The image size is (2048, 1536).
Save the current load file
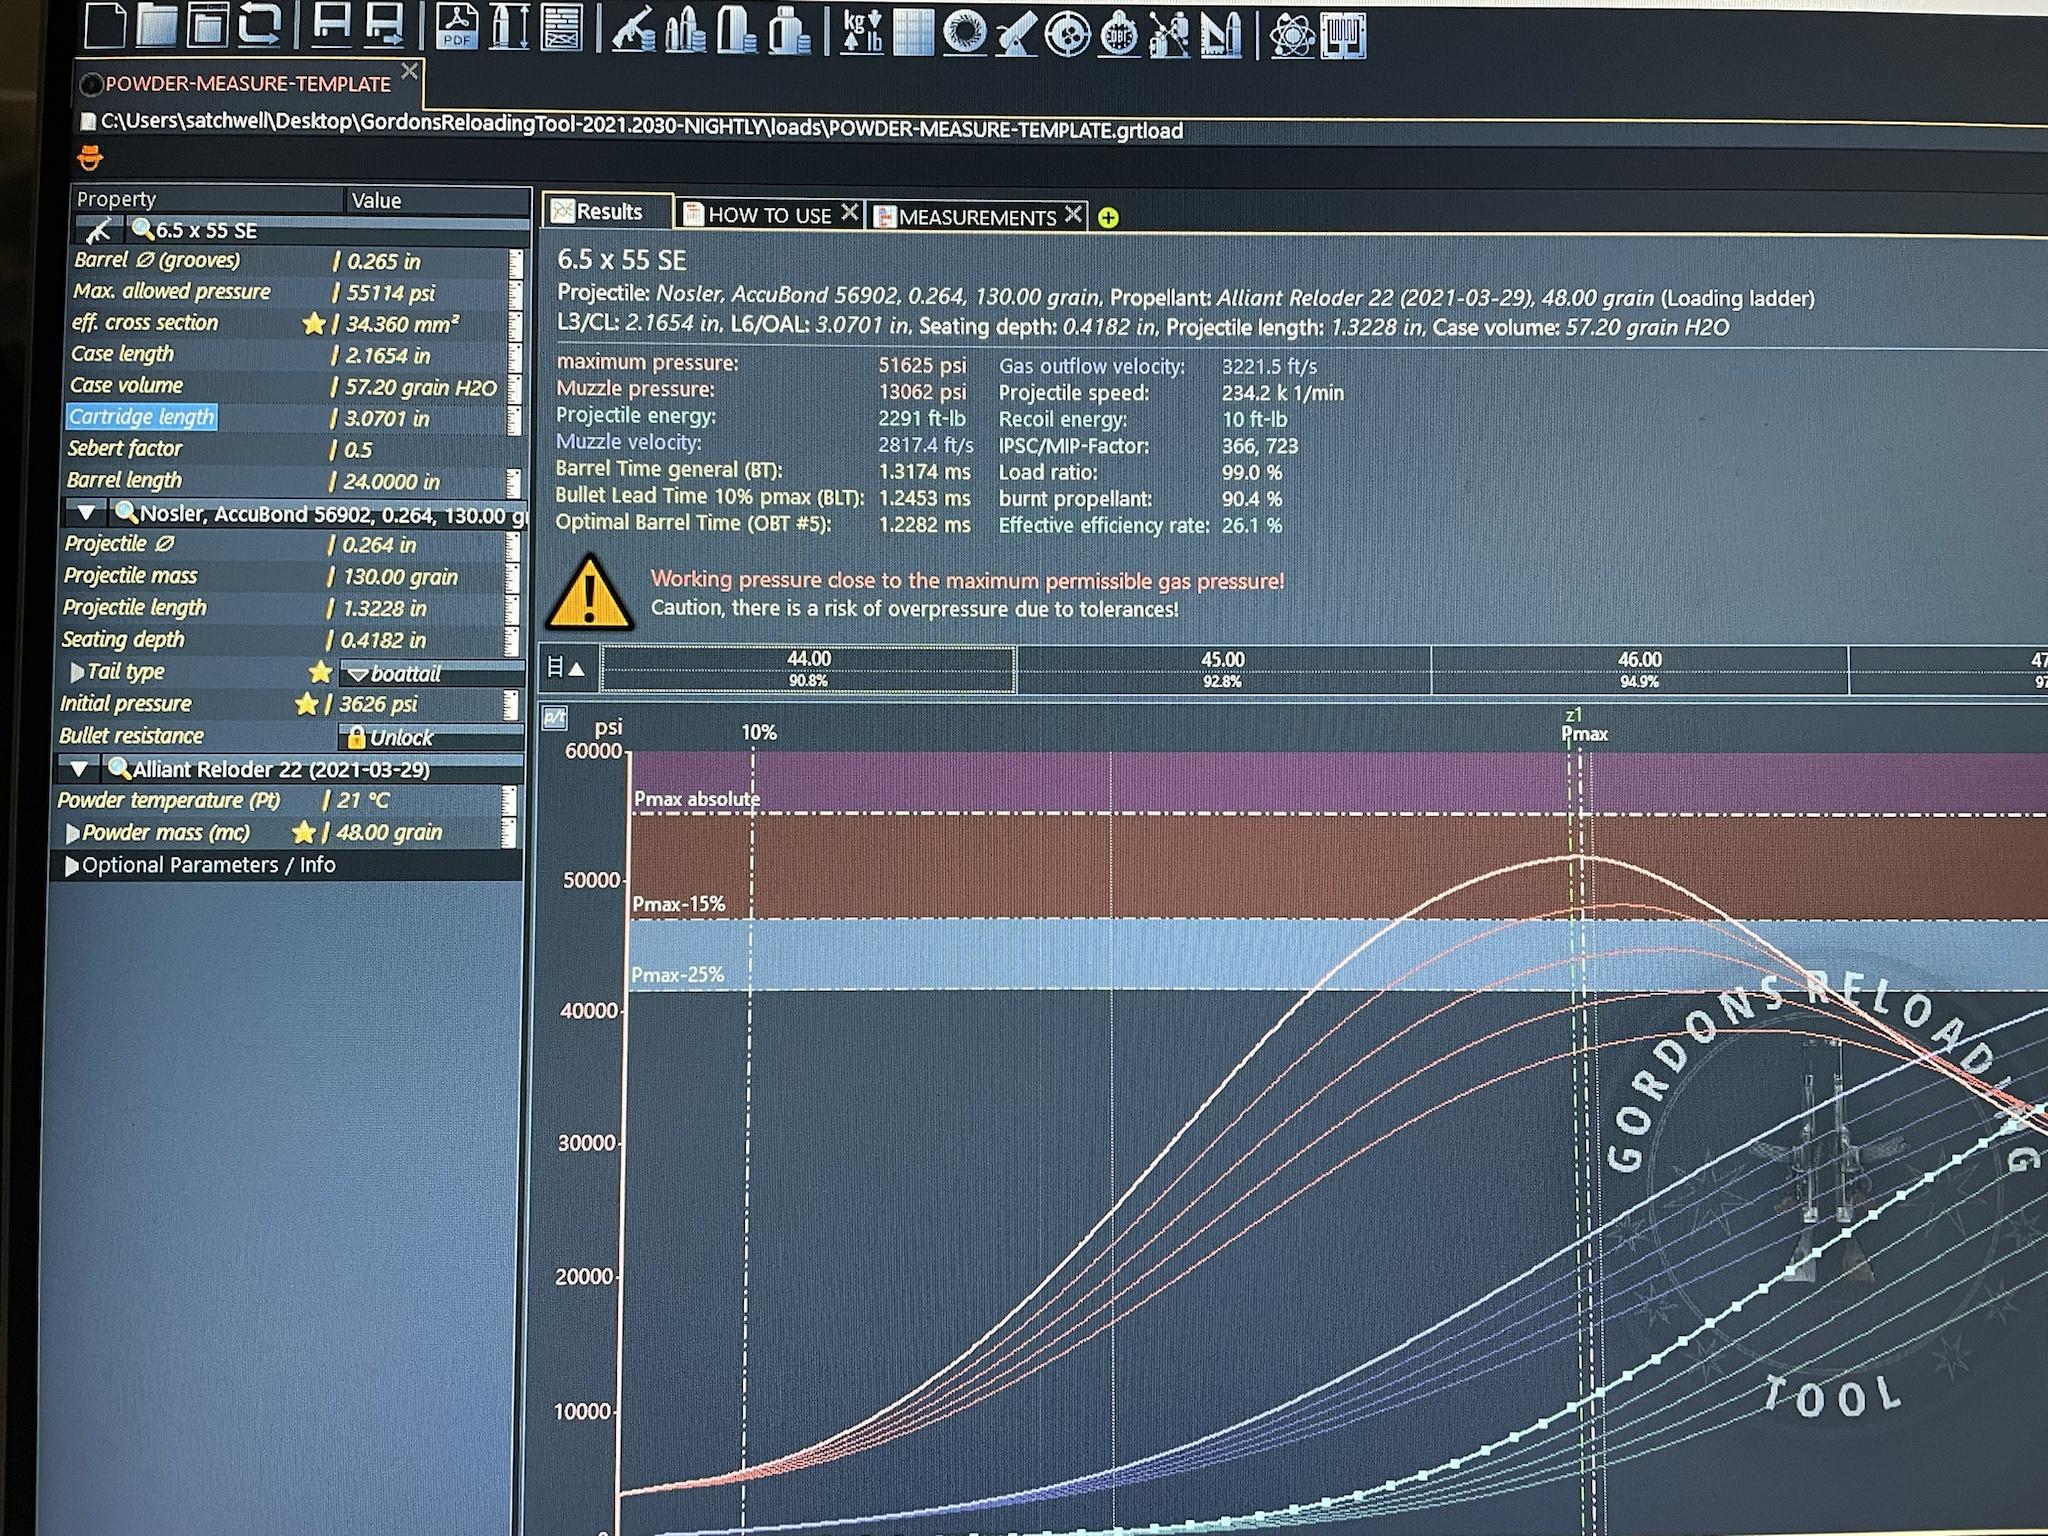[x=331, y=25]
